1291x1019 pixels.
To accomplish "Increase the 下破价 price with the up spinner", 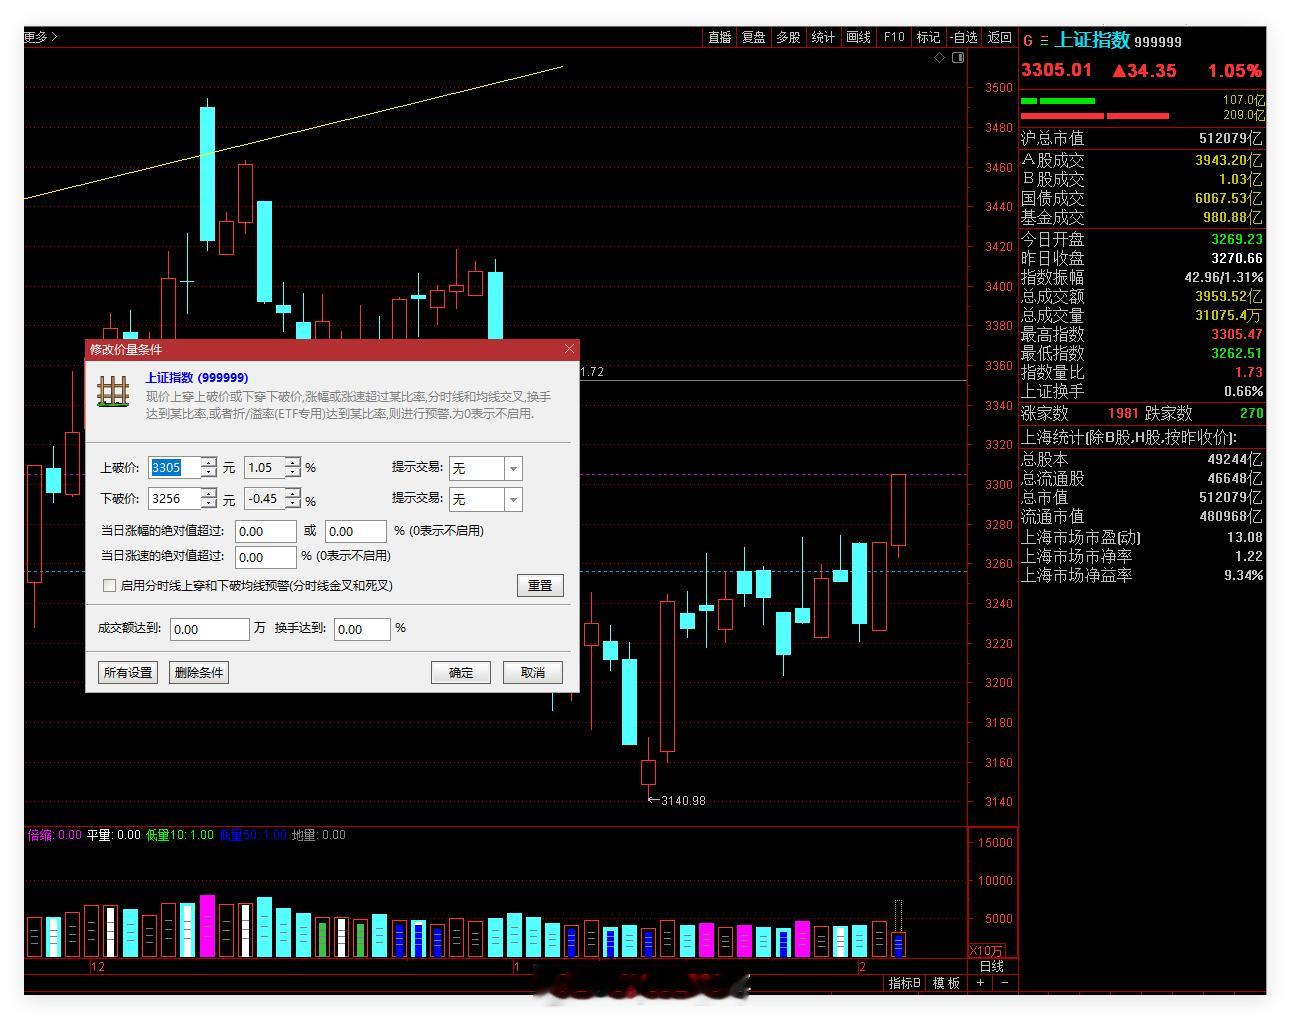I will tap(208, 493).
